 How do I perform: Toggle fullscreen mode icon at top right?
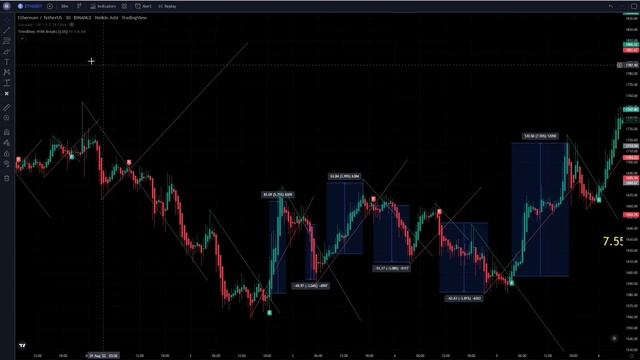point(634,6)
